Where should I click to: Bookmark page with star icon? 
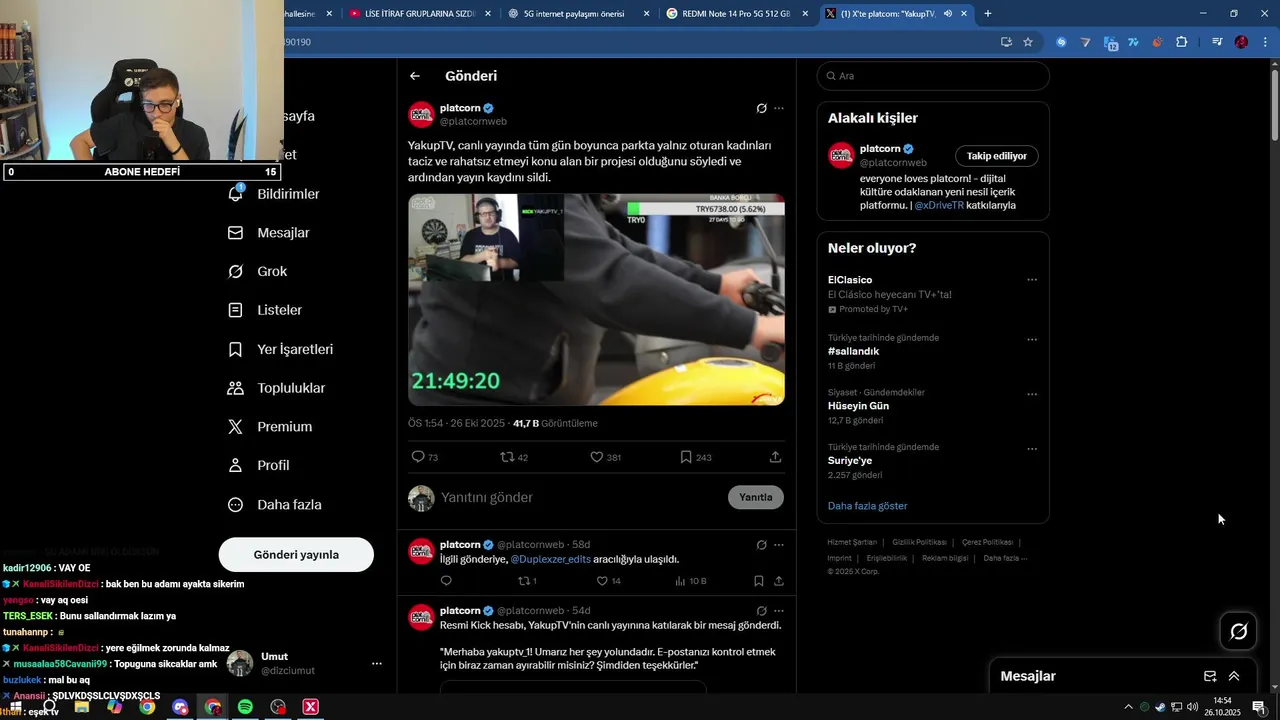tap(1028, 42)
